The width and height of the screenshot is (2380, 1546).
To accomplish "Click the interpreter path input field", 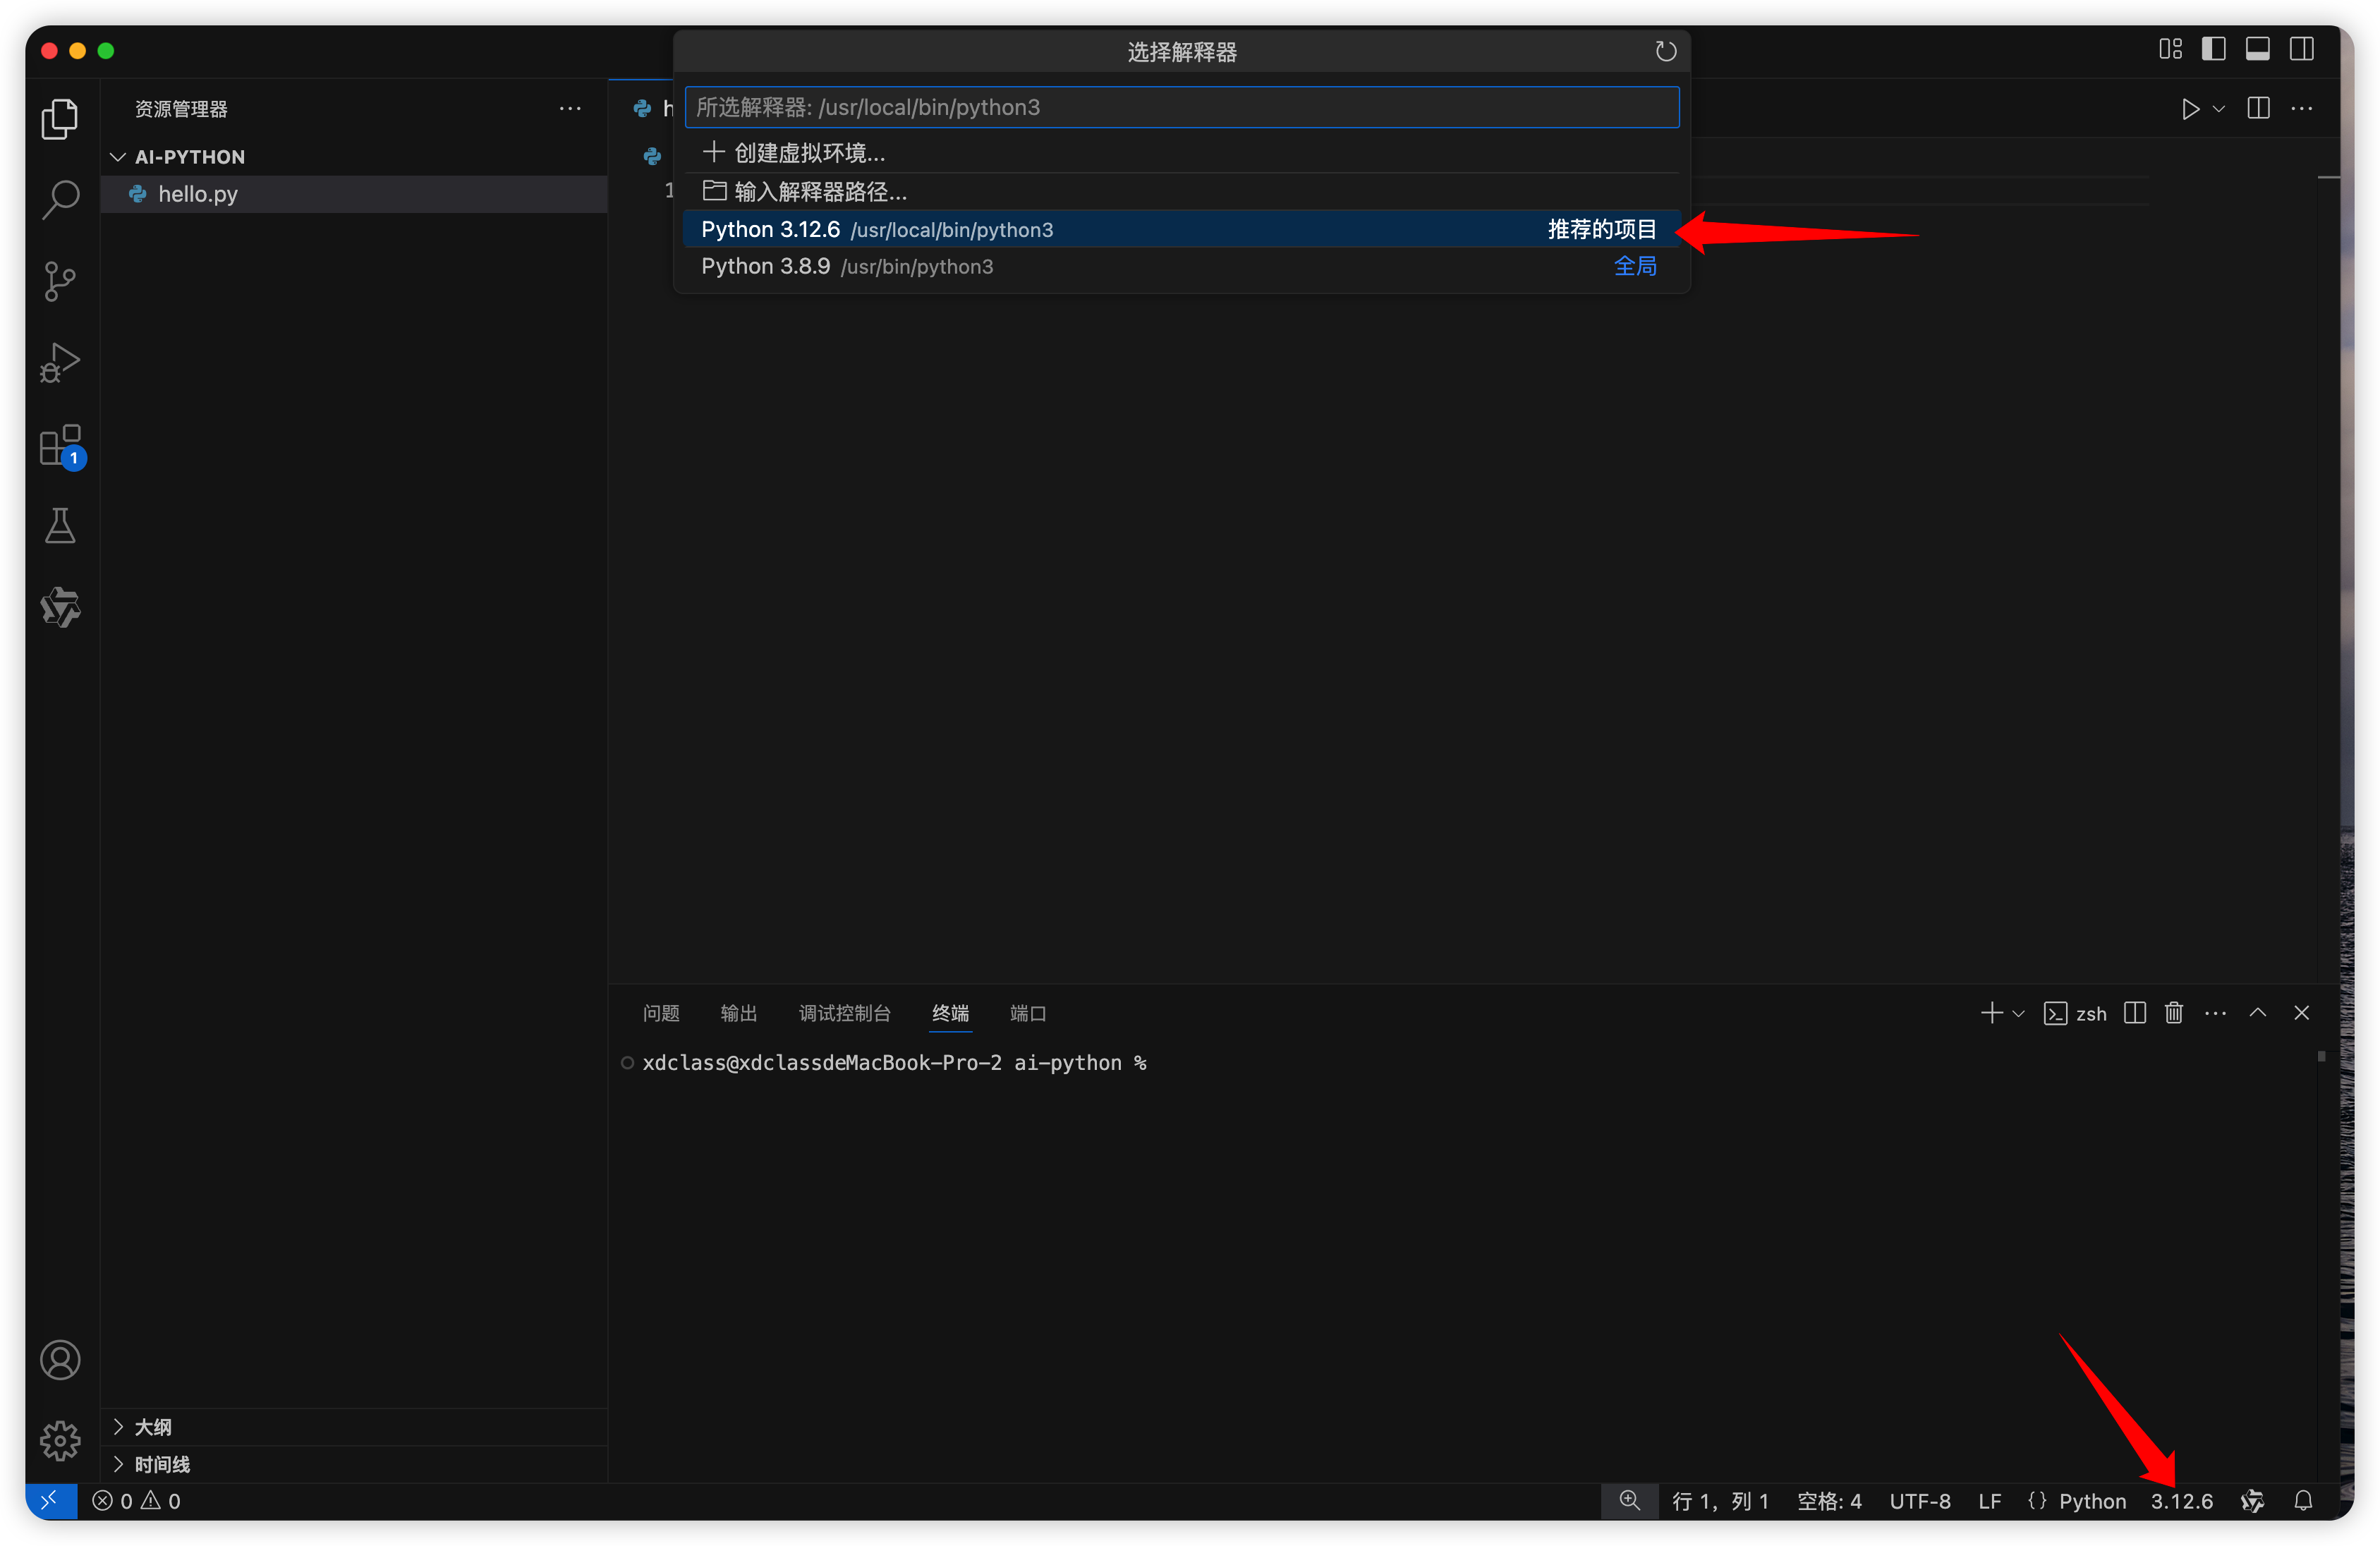I will point(1181,107).
